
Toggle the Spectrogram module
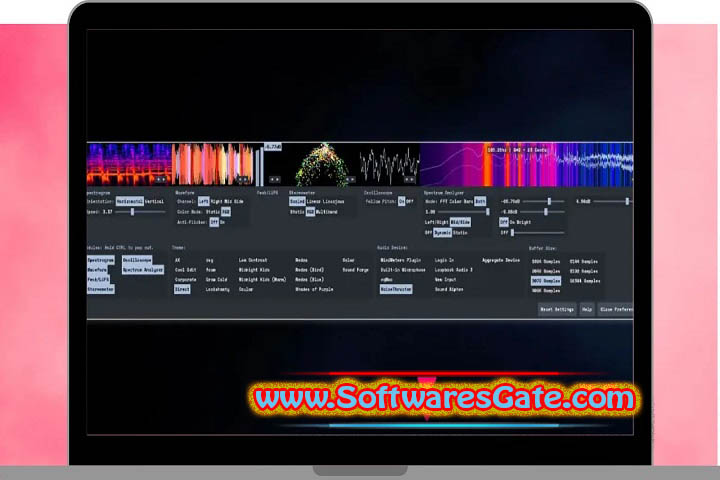[101, 260]
